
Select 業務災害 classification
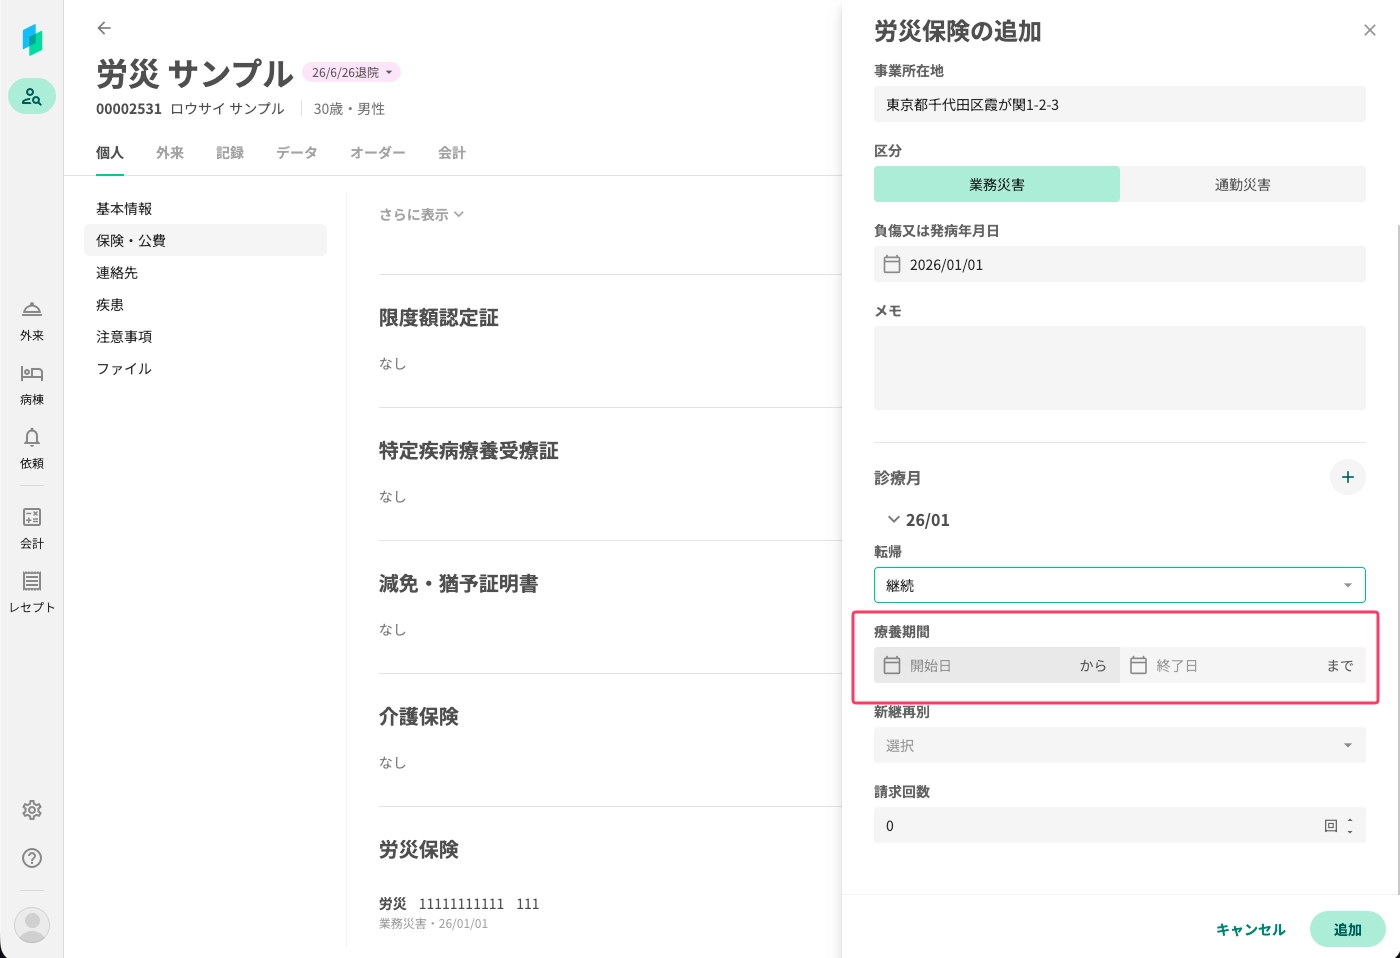tap(997, 184)
